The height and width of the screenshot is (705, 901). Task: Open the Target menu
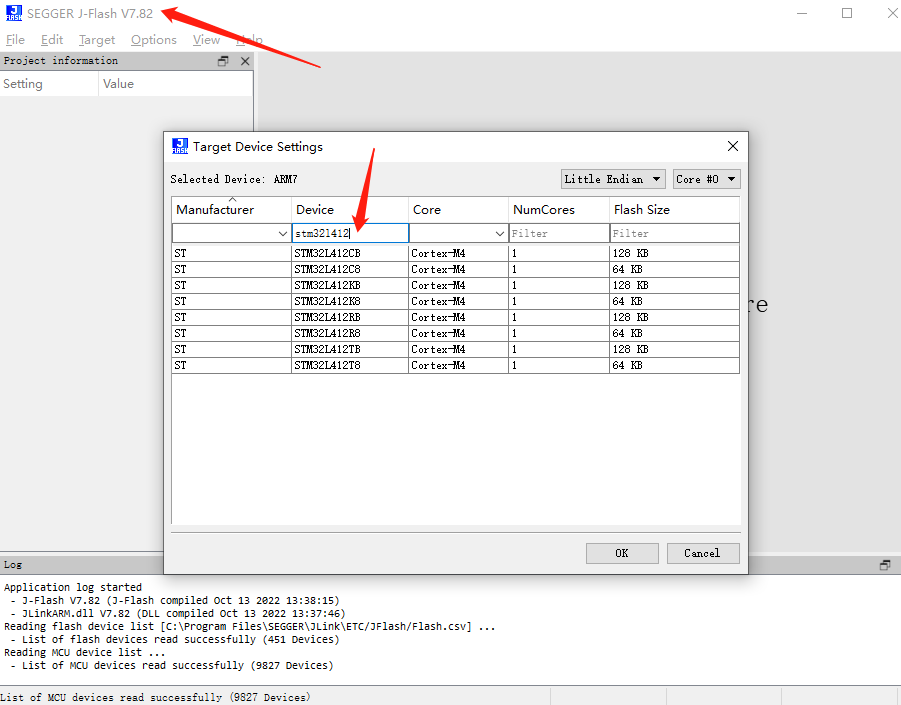click(97, 40)
